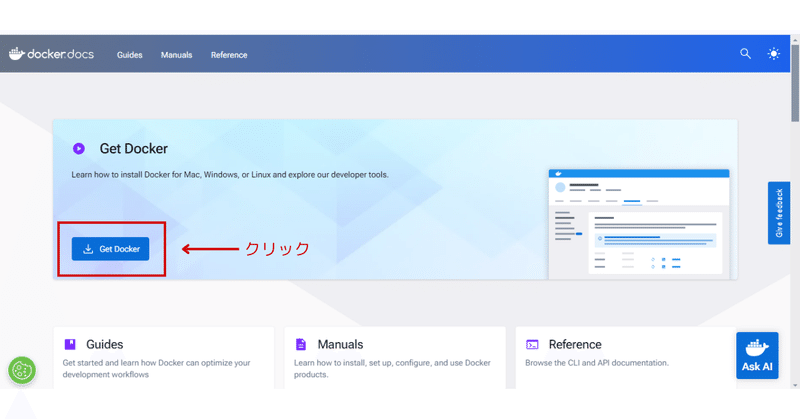This screenshot has height=419, width=800.
Task: Open the Ask AI whale button
Action: [757, 356]
